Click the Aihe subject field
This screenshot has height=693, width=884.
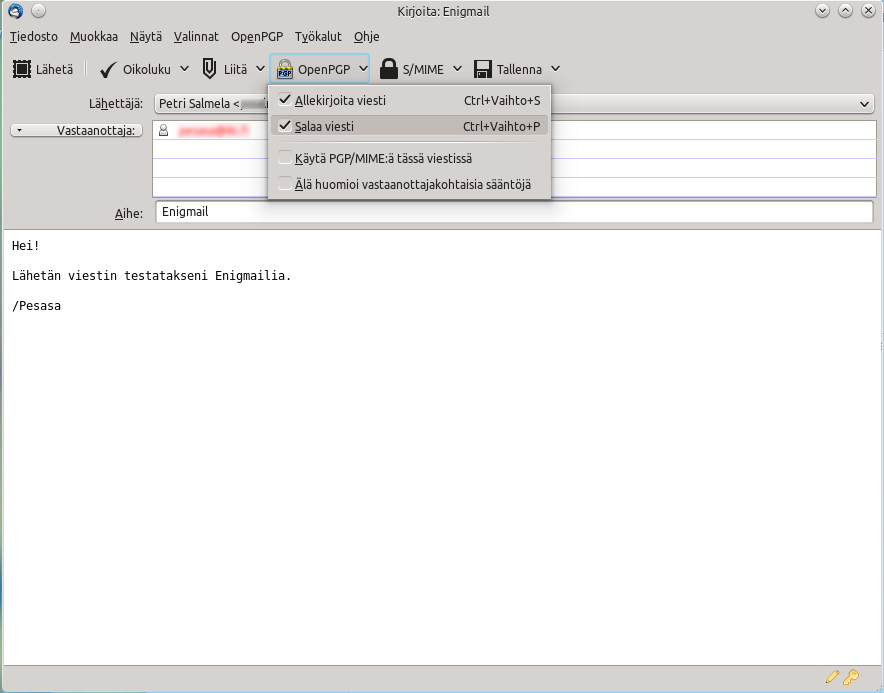(514, 212)
